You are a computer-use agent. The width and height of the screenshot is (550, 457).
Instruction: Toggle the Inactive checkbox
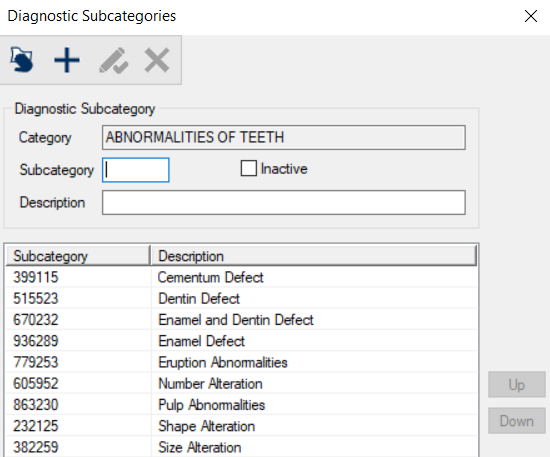point(249,168)
